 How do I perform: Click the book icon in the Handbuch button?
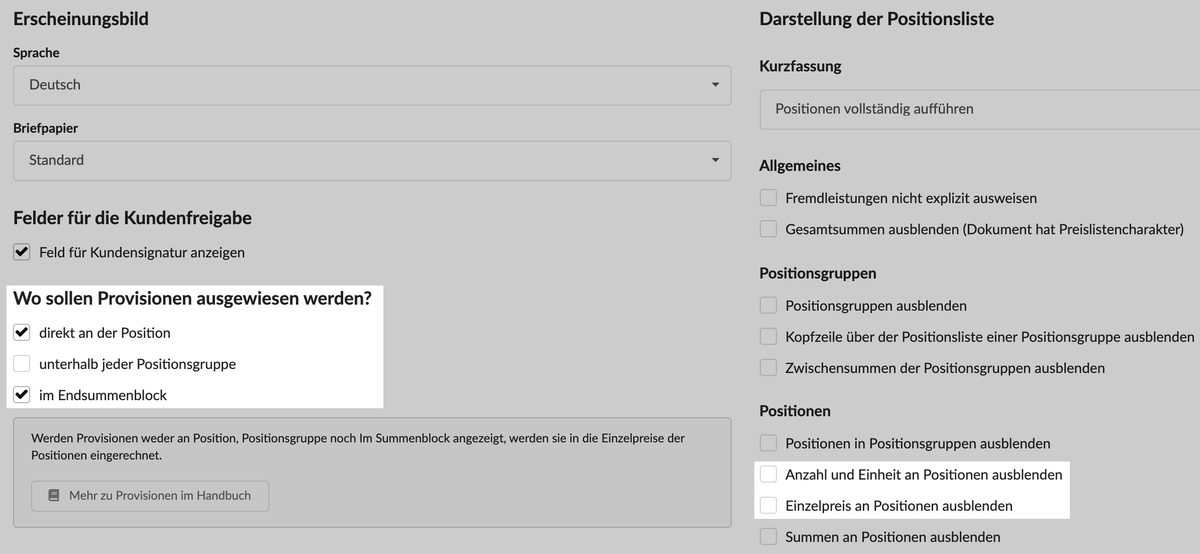coord(53,495)
